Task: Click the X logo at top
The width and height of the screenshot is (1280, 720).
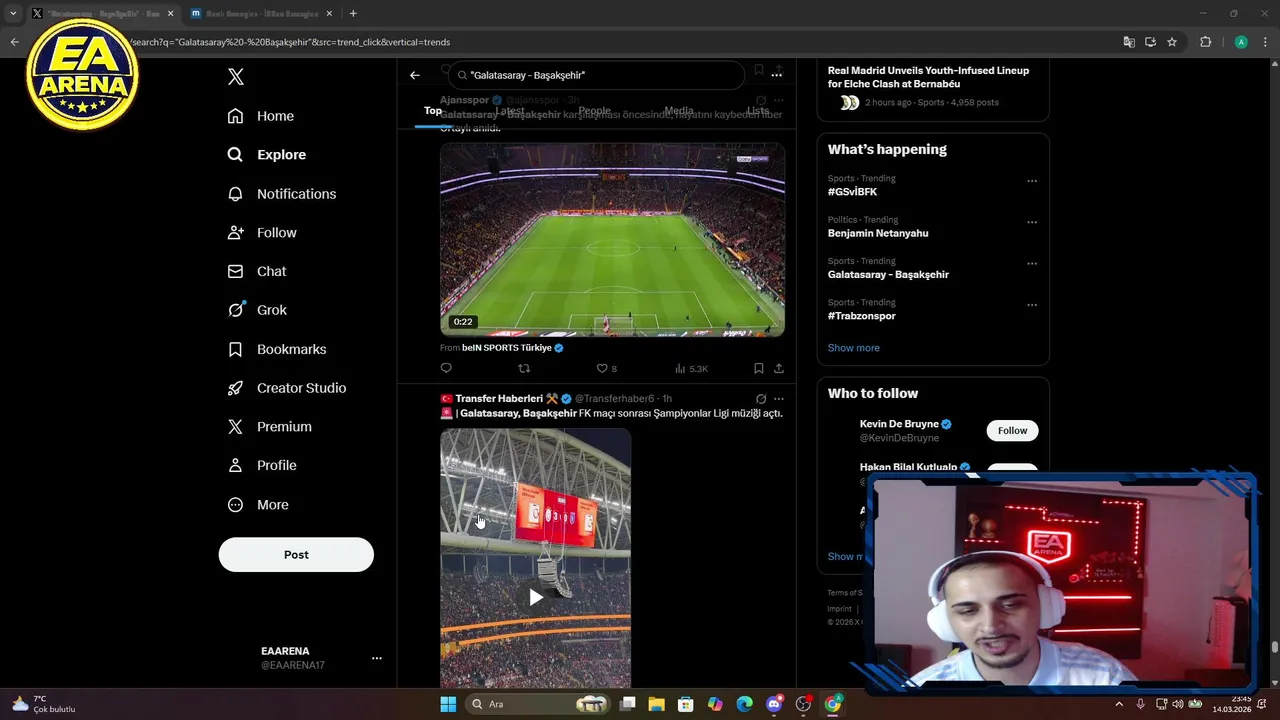Action: pos(235,77)
